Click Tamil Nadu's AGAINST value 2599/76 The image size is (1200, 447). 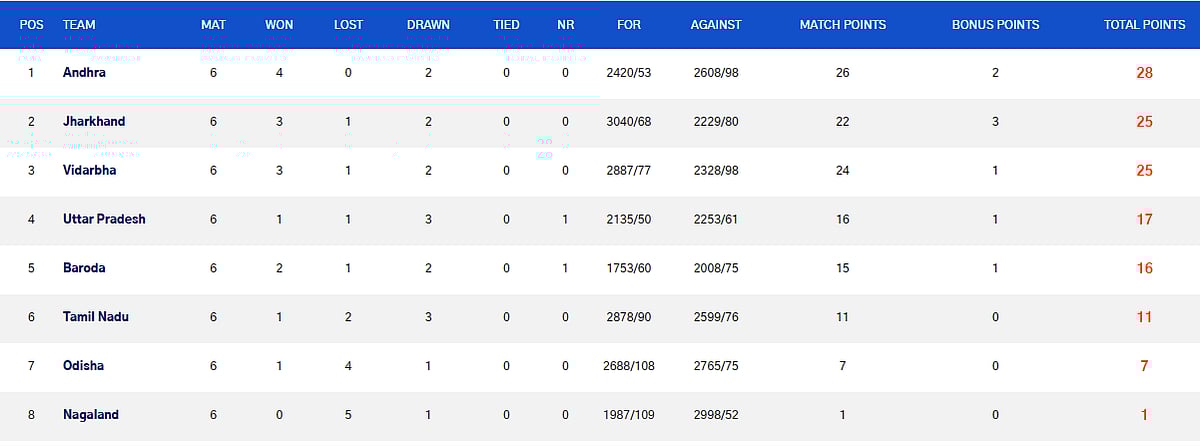point(715,317)
